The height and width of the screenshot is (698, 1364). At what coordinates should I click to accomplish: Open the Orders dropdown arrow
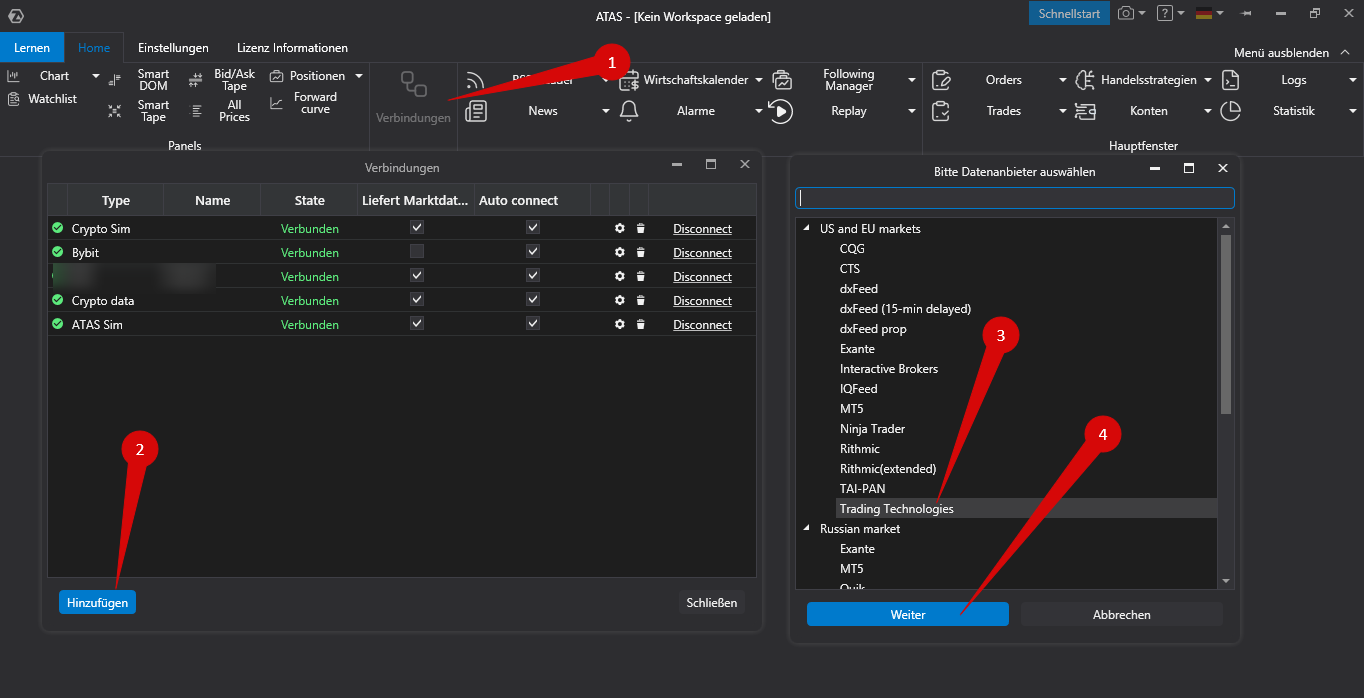click(1063, 80)
